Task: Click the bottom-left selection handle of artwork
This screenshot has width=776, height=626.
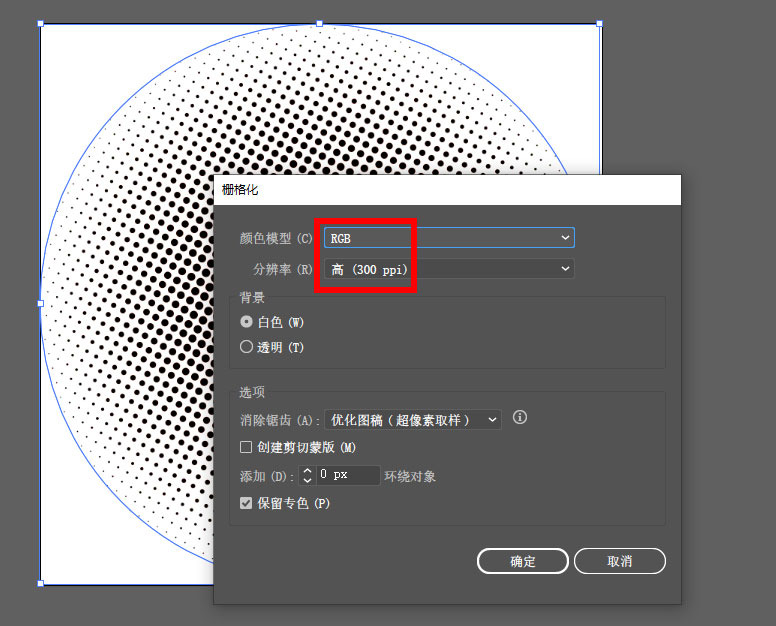Action: 41,583
